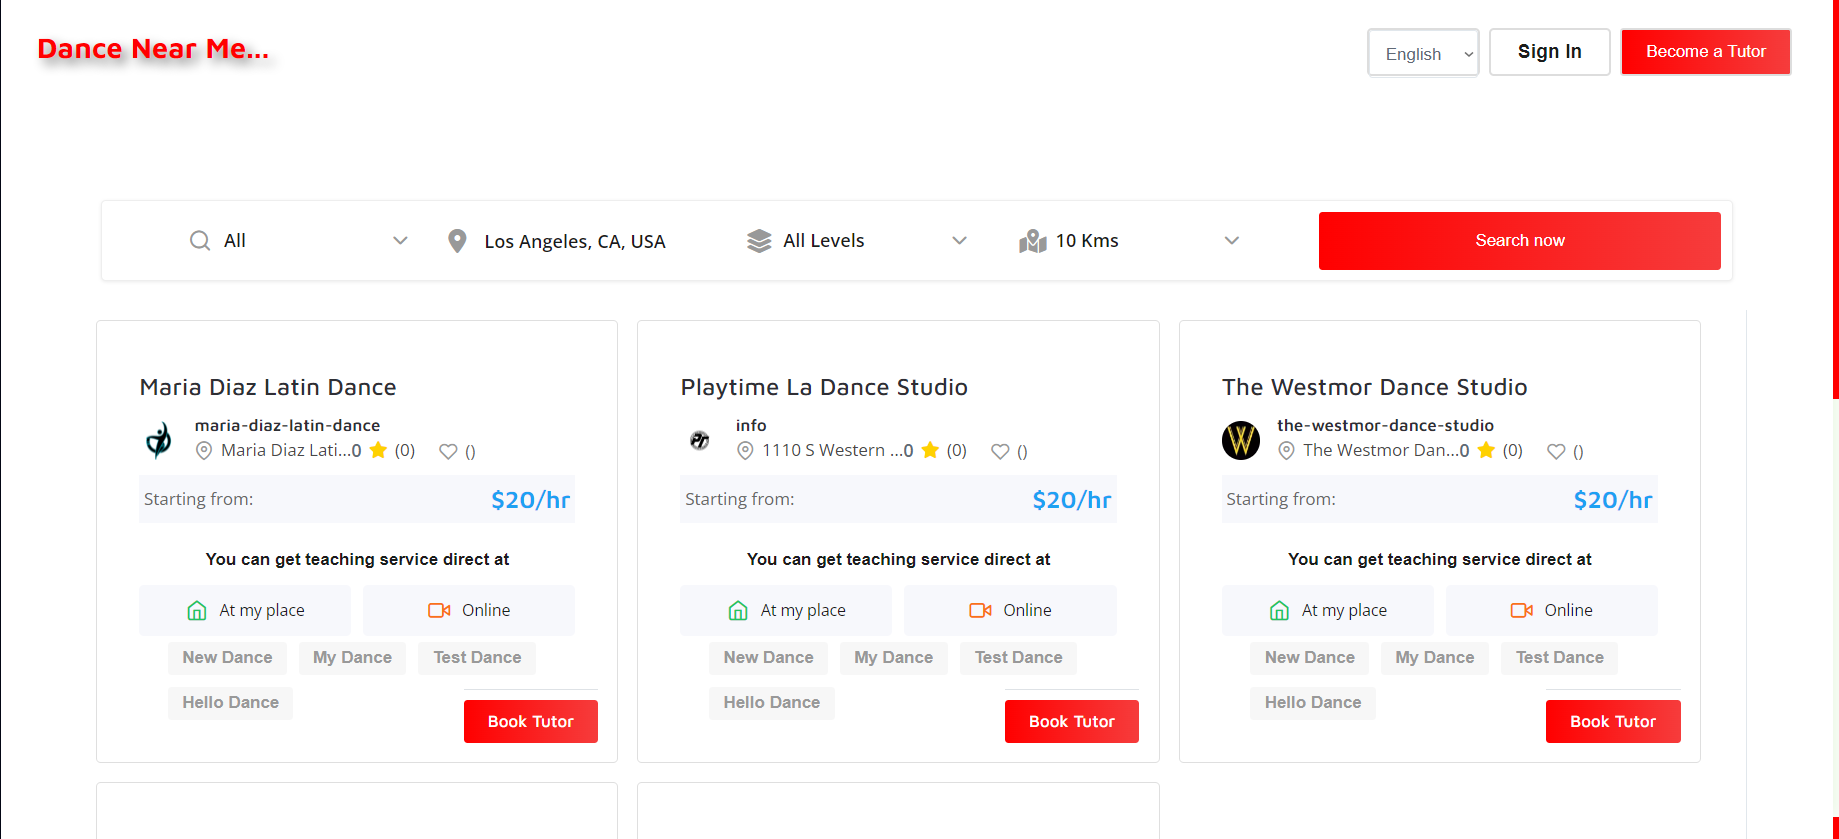Click the star rating on Maria Diaz card

[x=378, y=450]
